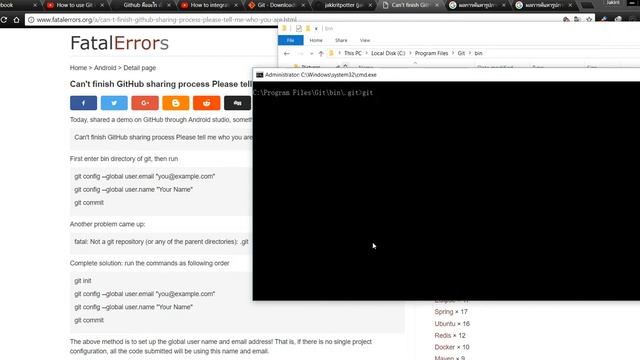
Task: Click the browser address bar URL
Action: click(167, 20)
